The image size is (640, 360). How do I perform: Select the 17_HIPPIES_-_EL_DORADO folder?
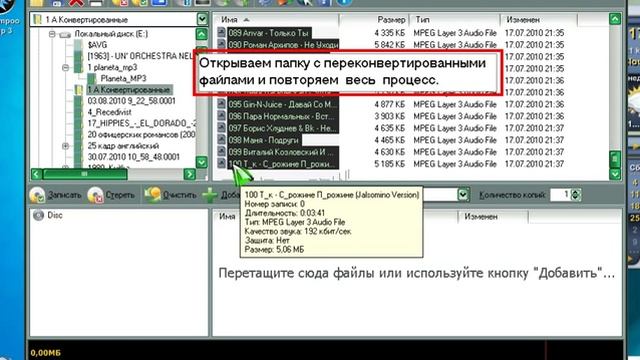[141, 123]
